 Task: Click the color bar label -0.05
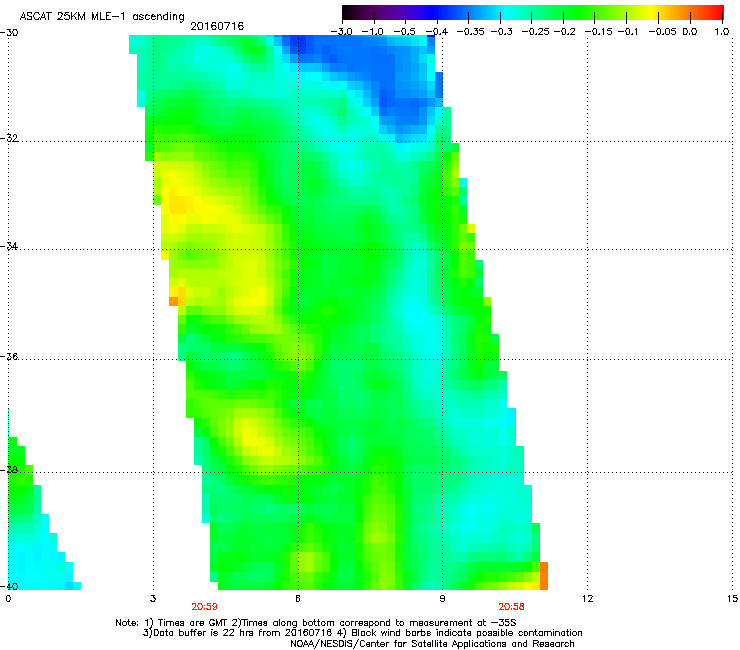[x=663, y=32]
